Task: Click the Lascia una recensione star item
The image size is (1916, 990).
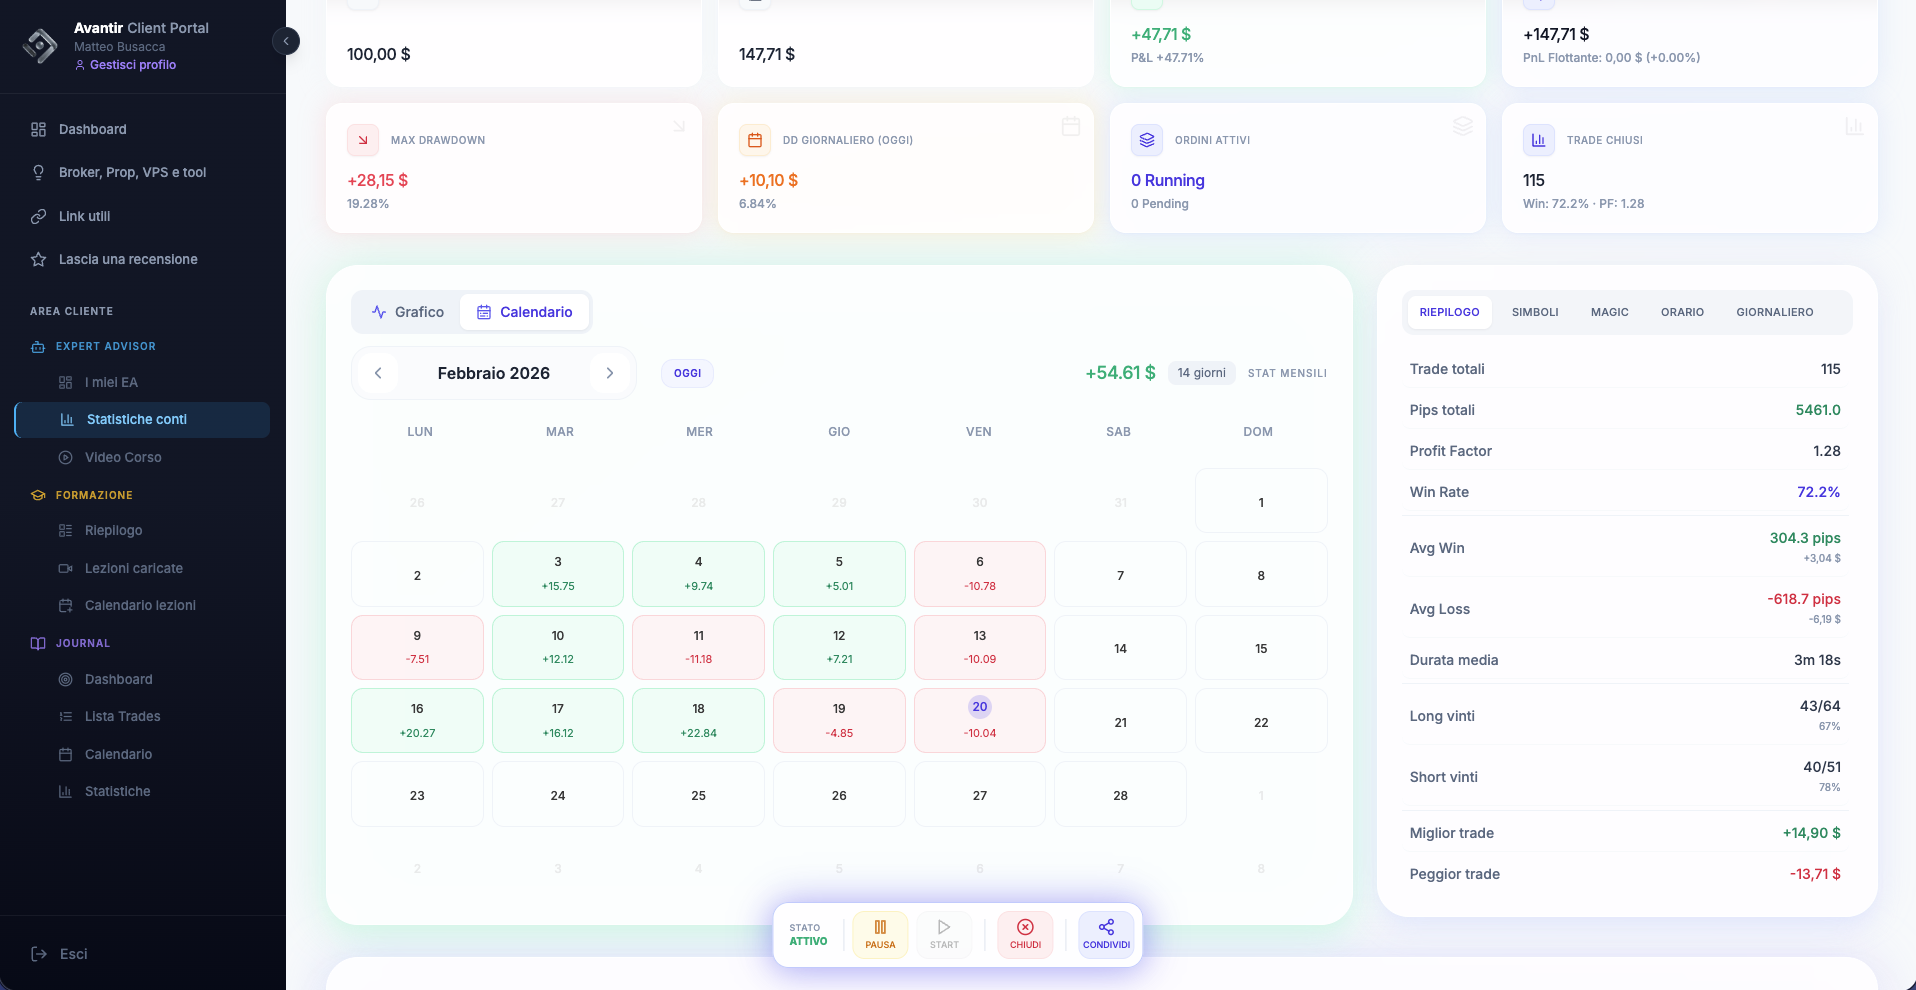Action: (128, 259)
